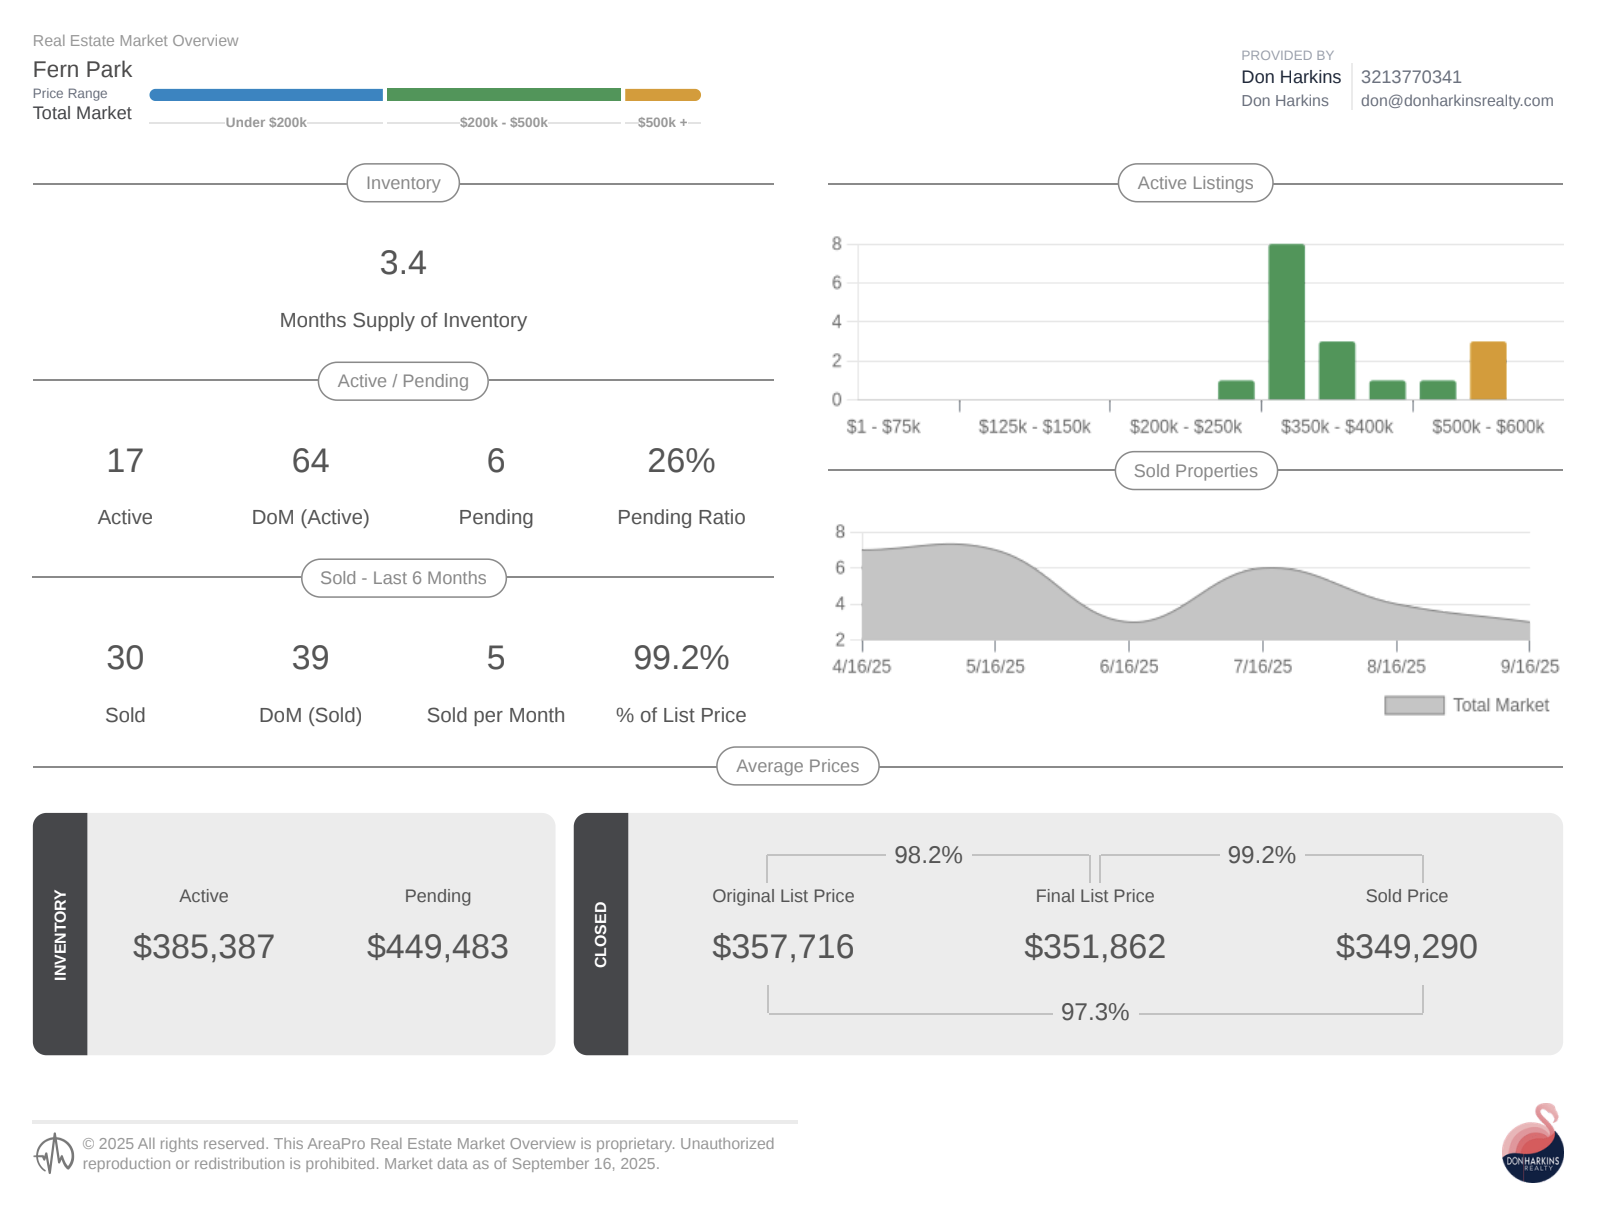Viewport: 1598px width, 1230px height.
Task: Click the Active / Pending pill label
Action: (x=403, y=381)
